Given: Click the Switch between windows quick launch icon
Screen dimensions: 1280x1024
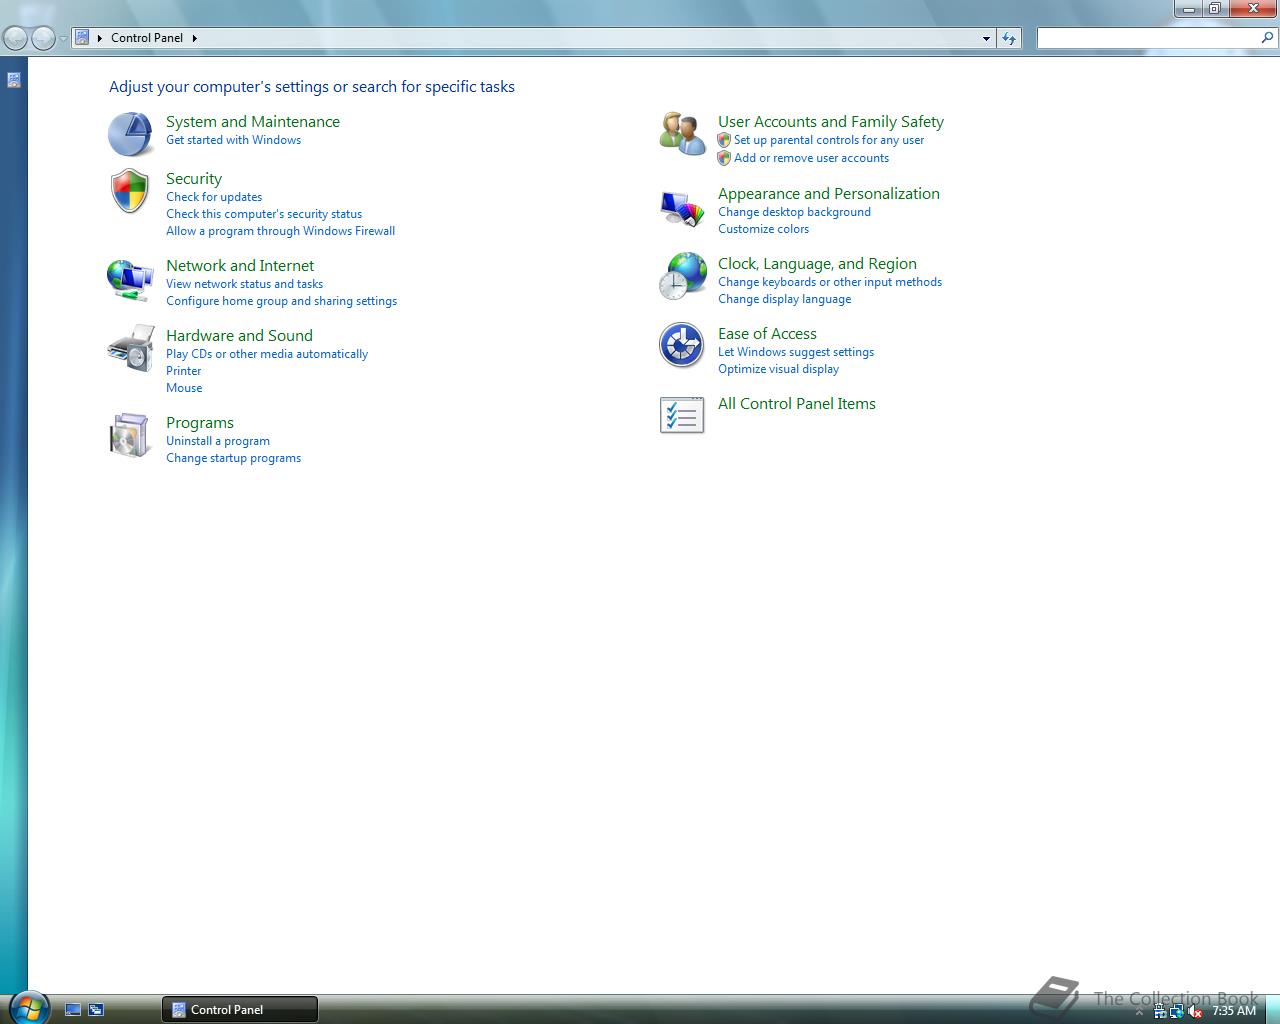Looking at the screenshot, I should point(96,1010).
